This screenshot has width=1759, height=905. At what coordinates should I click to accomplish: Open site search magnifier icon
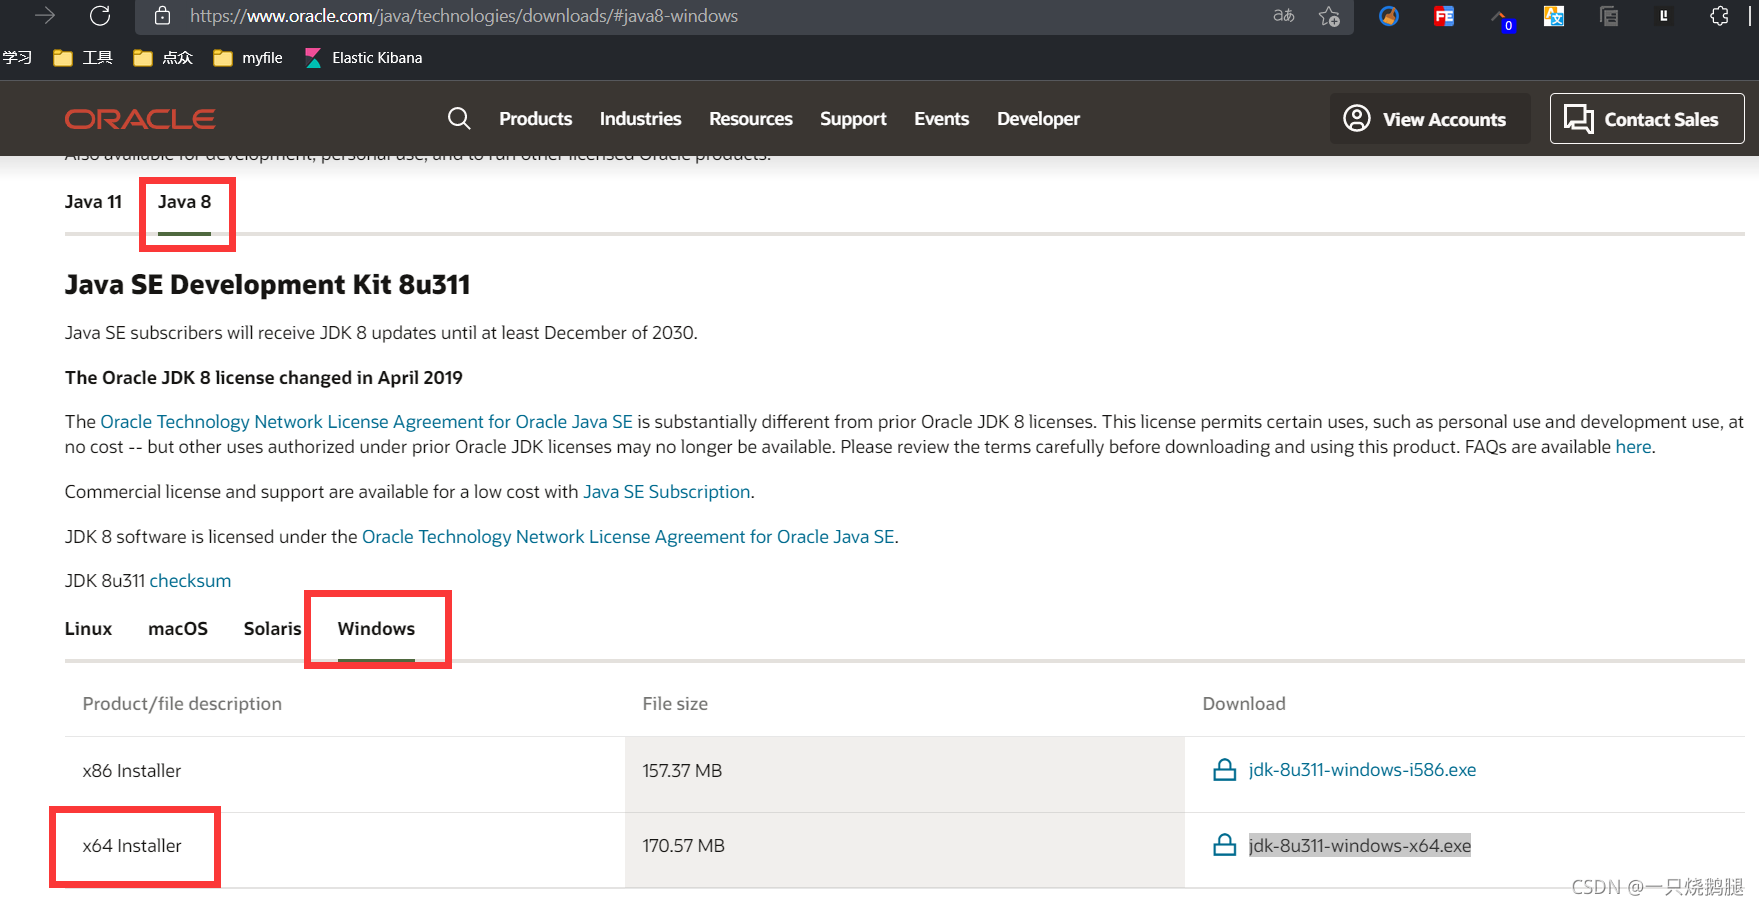point(459,119)
